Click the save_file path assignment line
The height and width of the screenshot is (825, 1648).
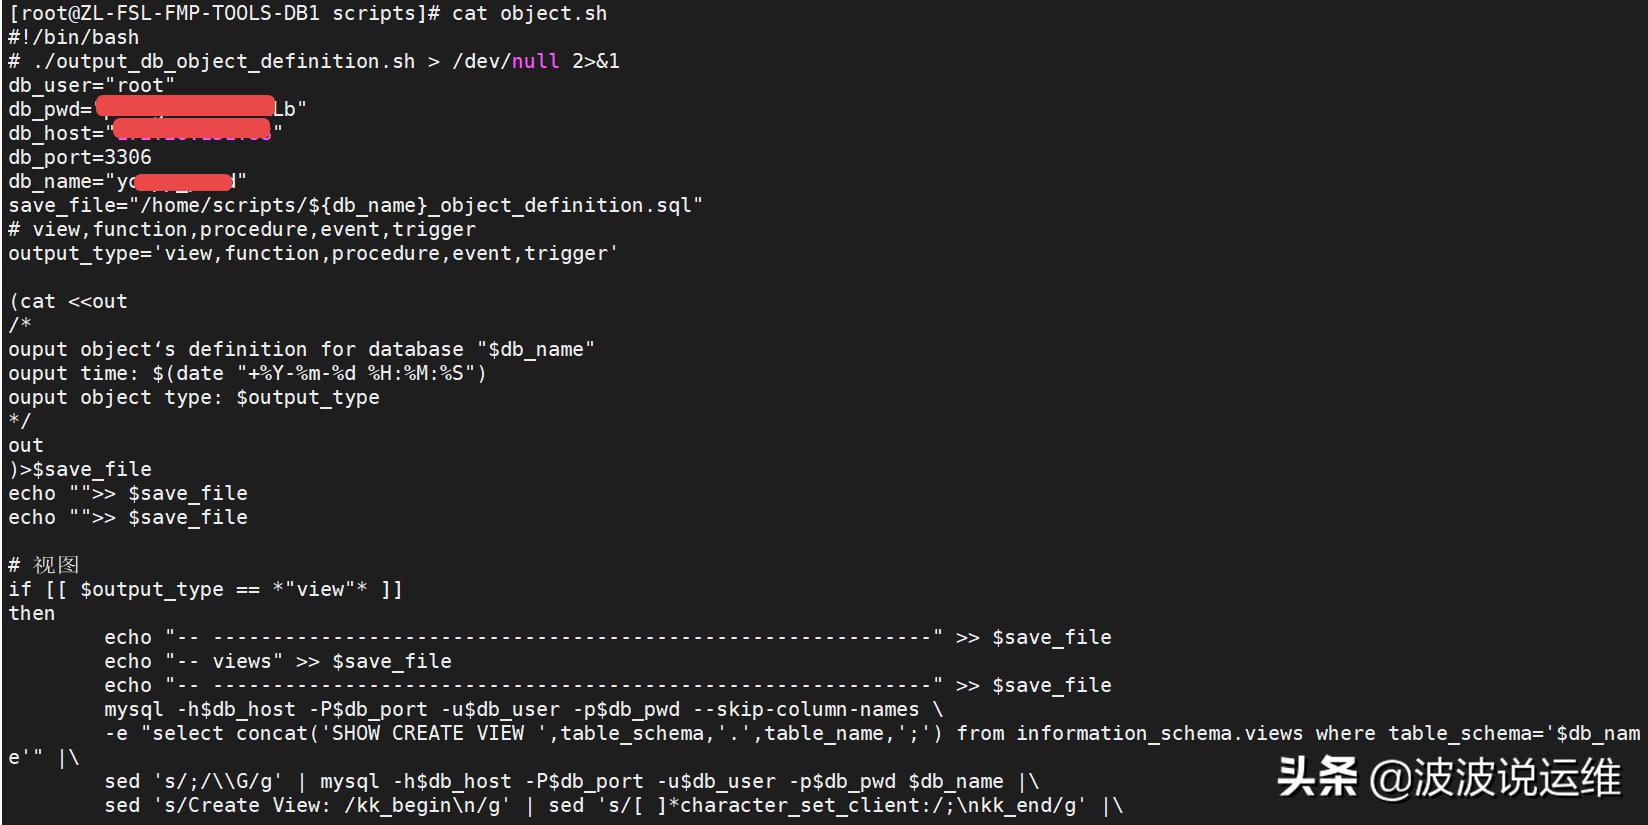pyautogui.click(x=355, y=205)
